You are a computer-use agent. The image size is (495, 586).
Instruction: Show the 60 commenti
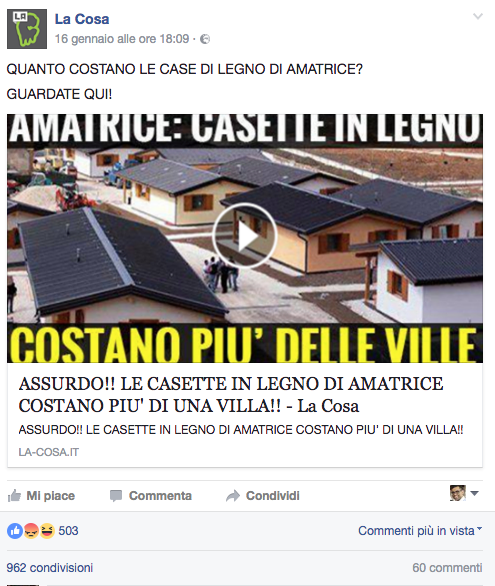(x=447, y=568)
